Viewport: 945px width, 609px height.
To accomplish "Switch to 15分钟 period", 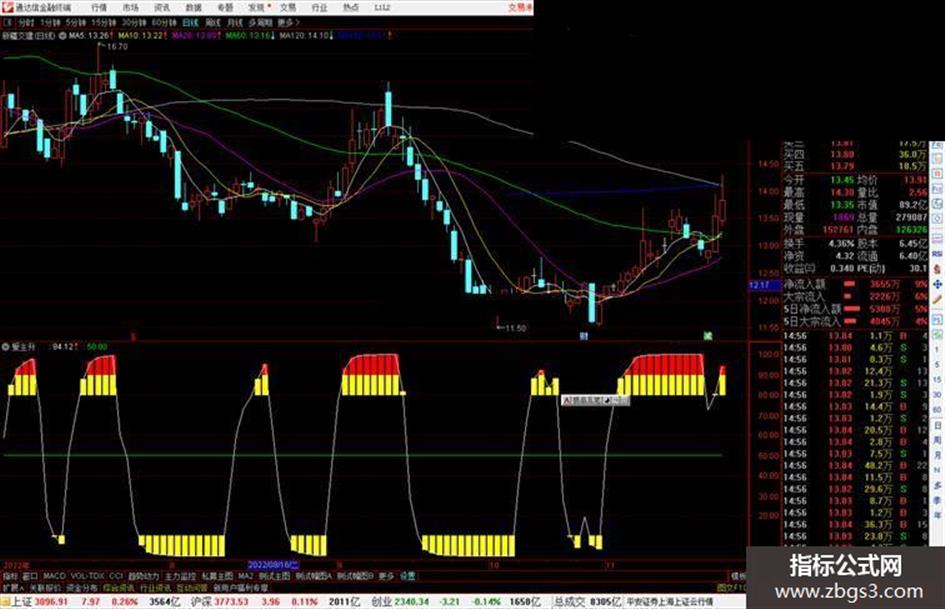I will tap(103, 22).
